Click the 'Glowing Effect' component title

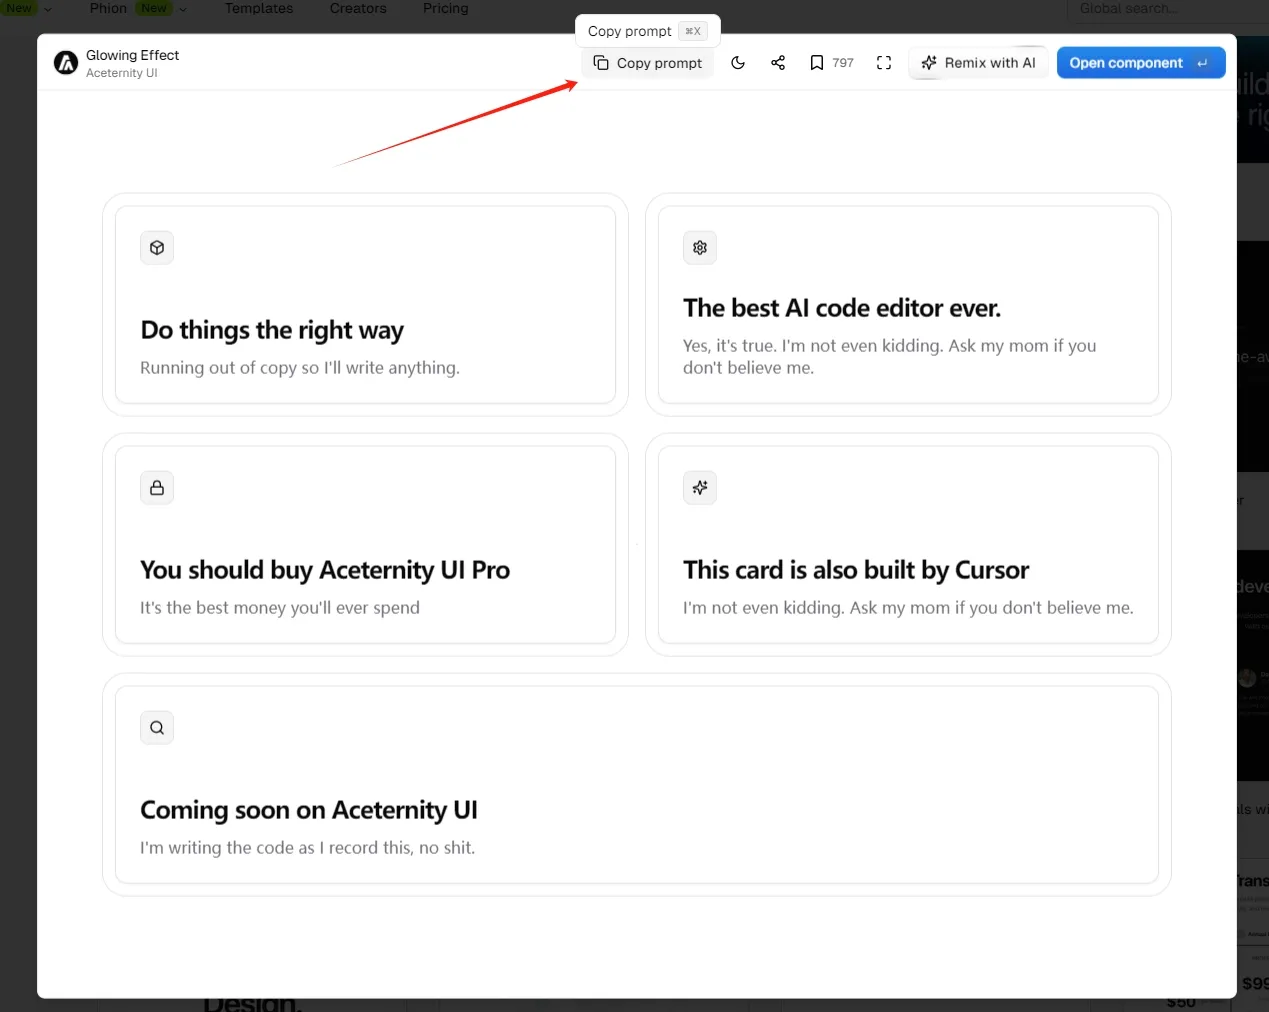[x=132, y=55]
